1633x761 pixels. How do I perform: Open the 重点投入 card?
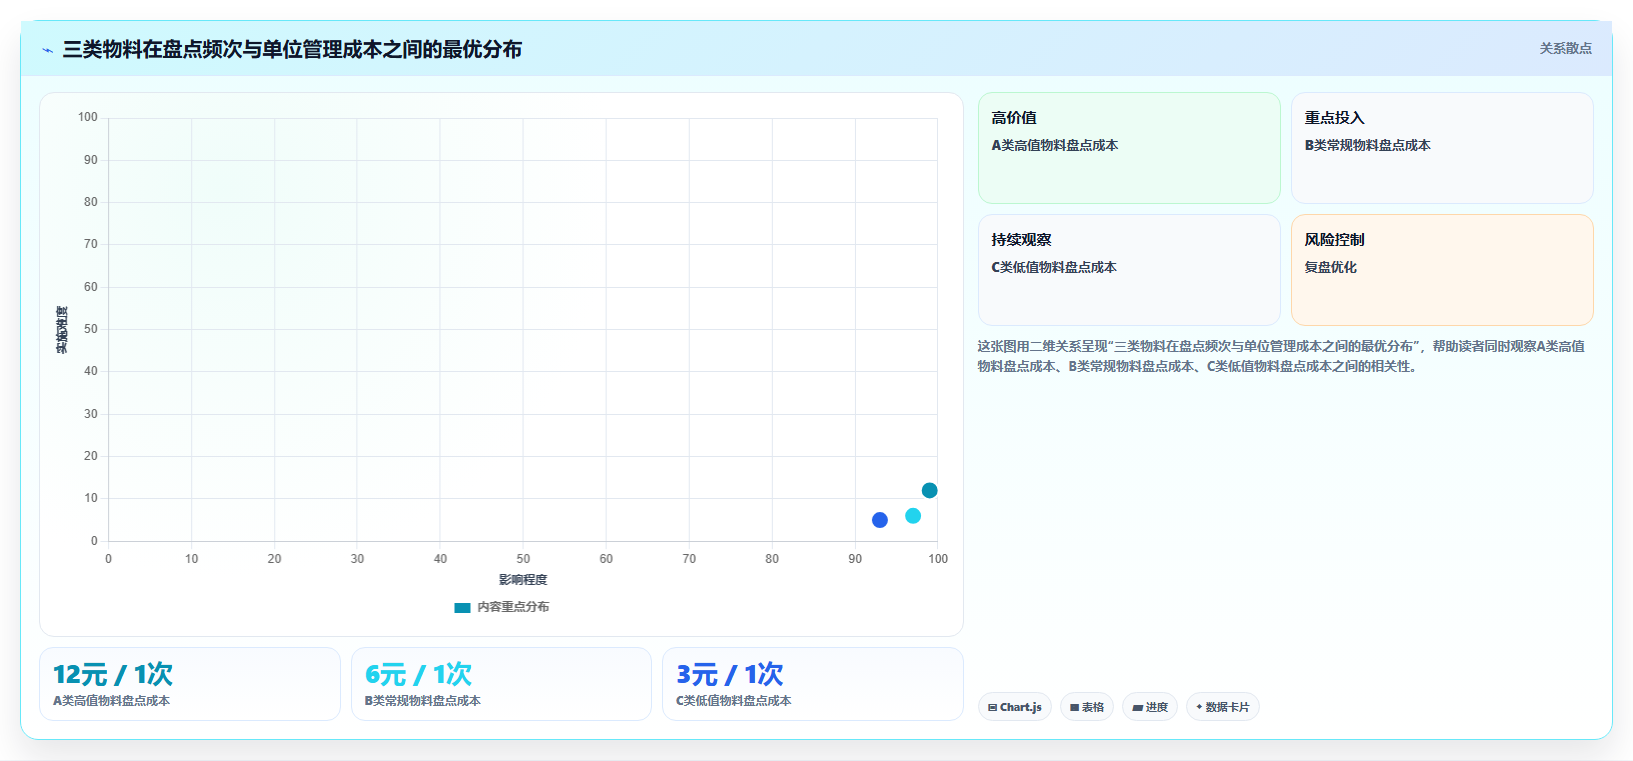pyautogui.click(x=1442, y=148)
